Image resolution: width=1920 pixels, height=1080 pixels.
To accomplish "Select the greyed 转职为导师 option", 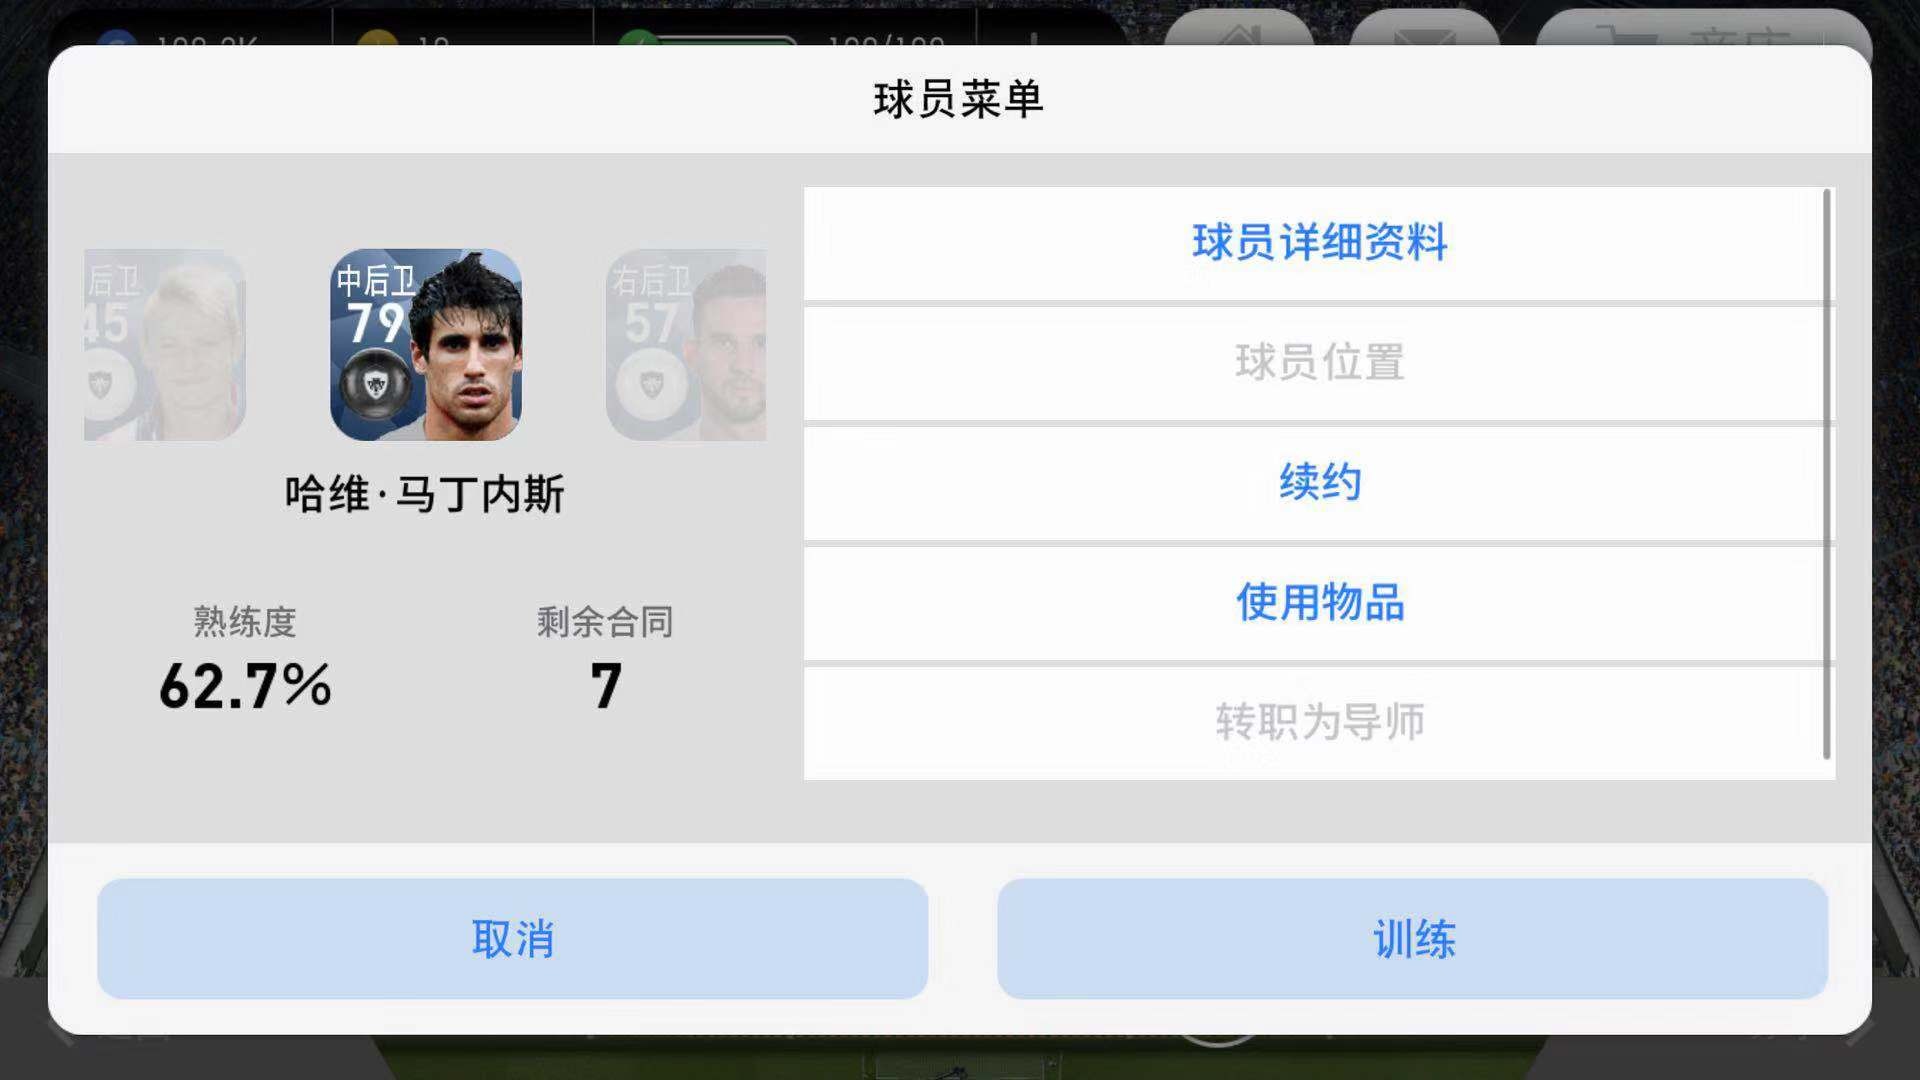I will point(1319,723).
